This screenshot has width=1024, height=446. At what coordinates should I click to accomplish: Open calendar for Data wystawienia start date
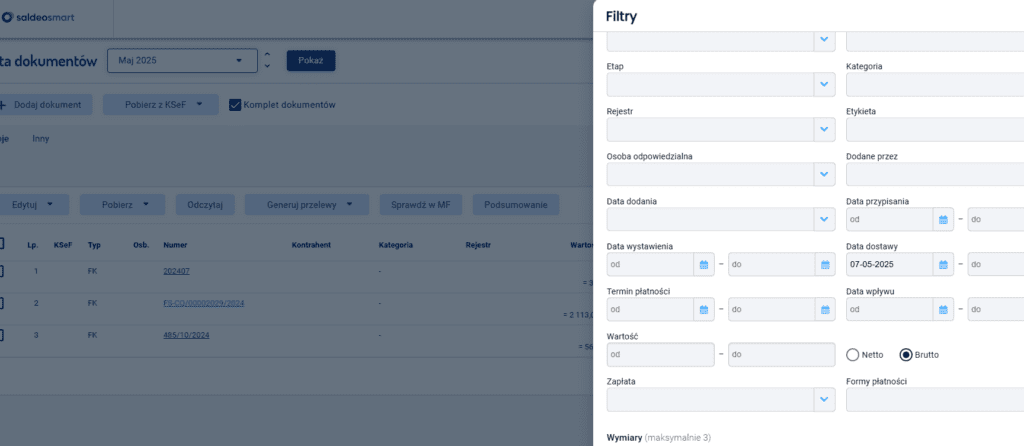[703, 265]
